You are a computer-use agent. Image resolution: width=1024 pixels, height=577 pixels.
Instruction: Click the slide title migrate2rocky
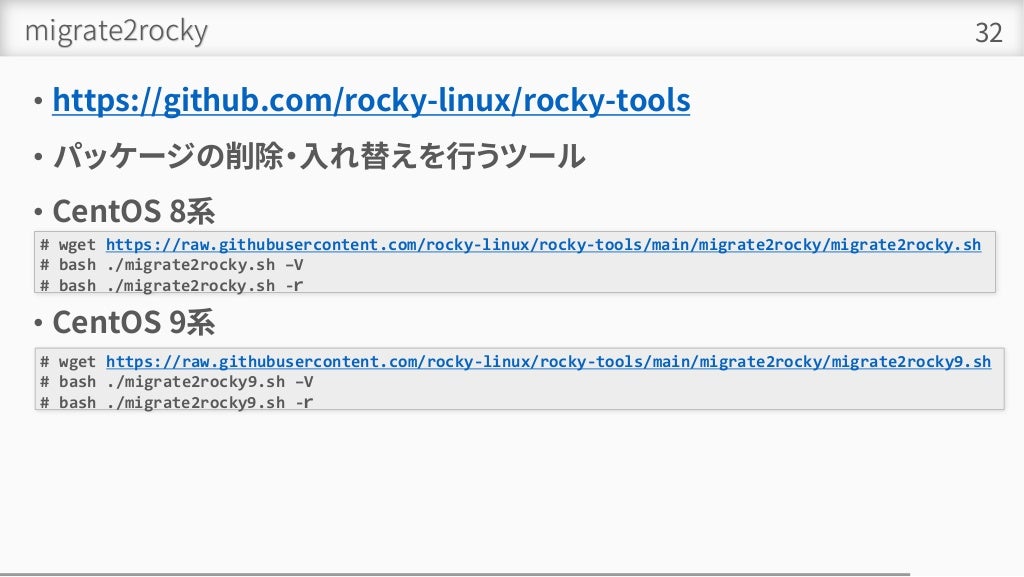(x=116, y=31)
